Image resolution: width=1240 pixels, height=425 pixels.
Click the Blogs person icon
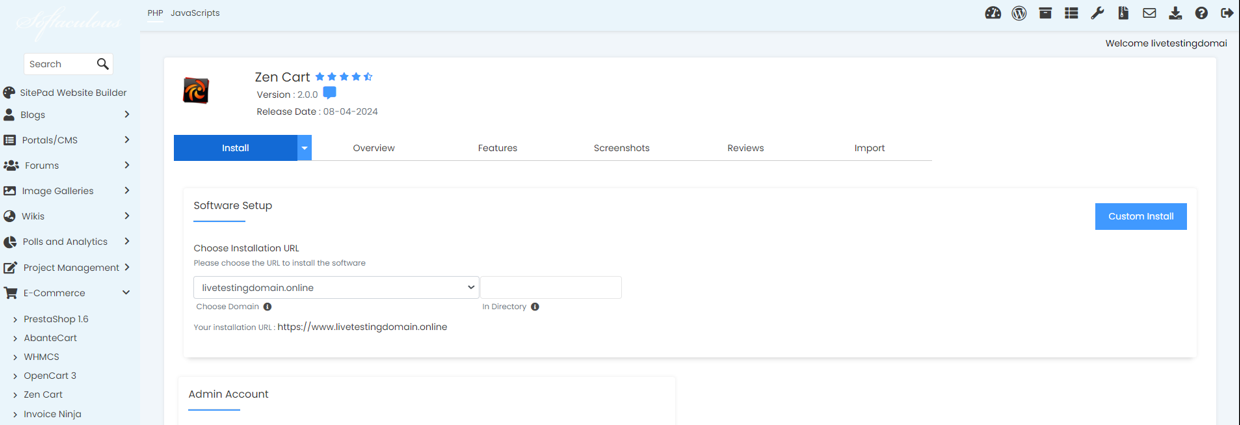9,114
